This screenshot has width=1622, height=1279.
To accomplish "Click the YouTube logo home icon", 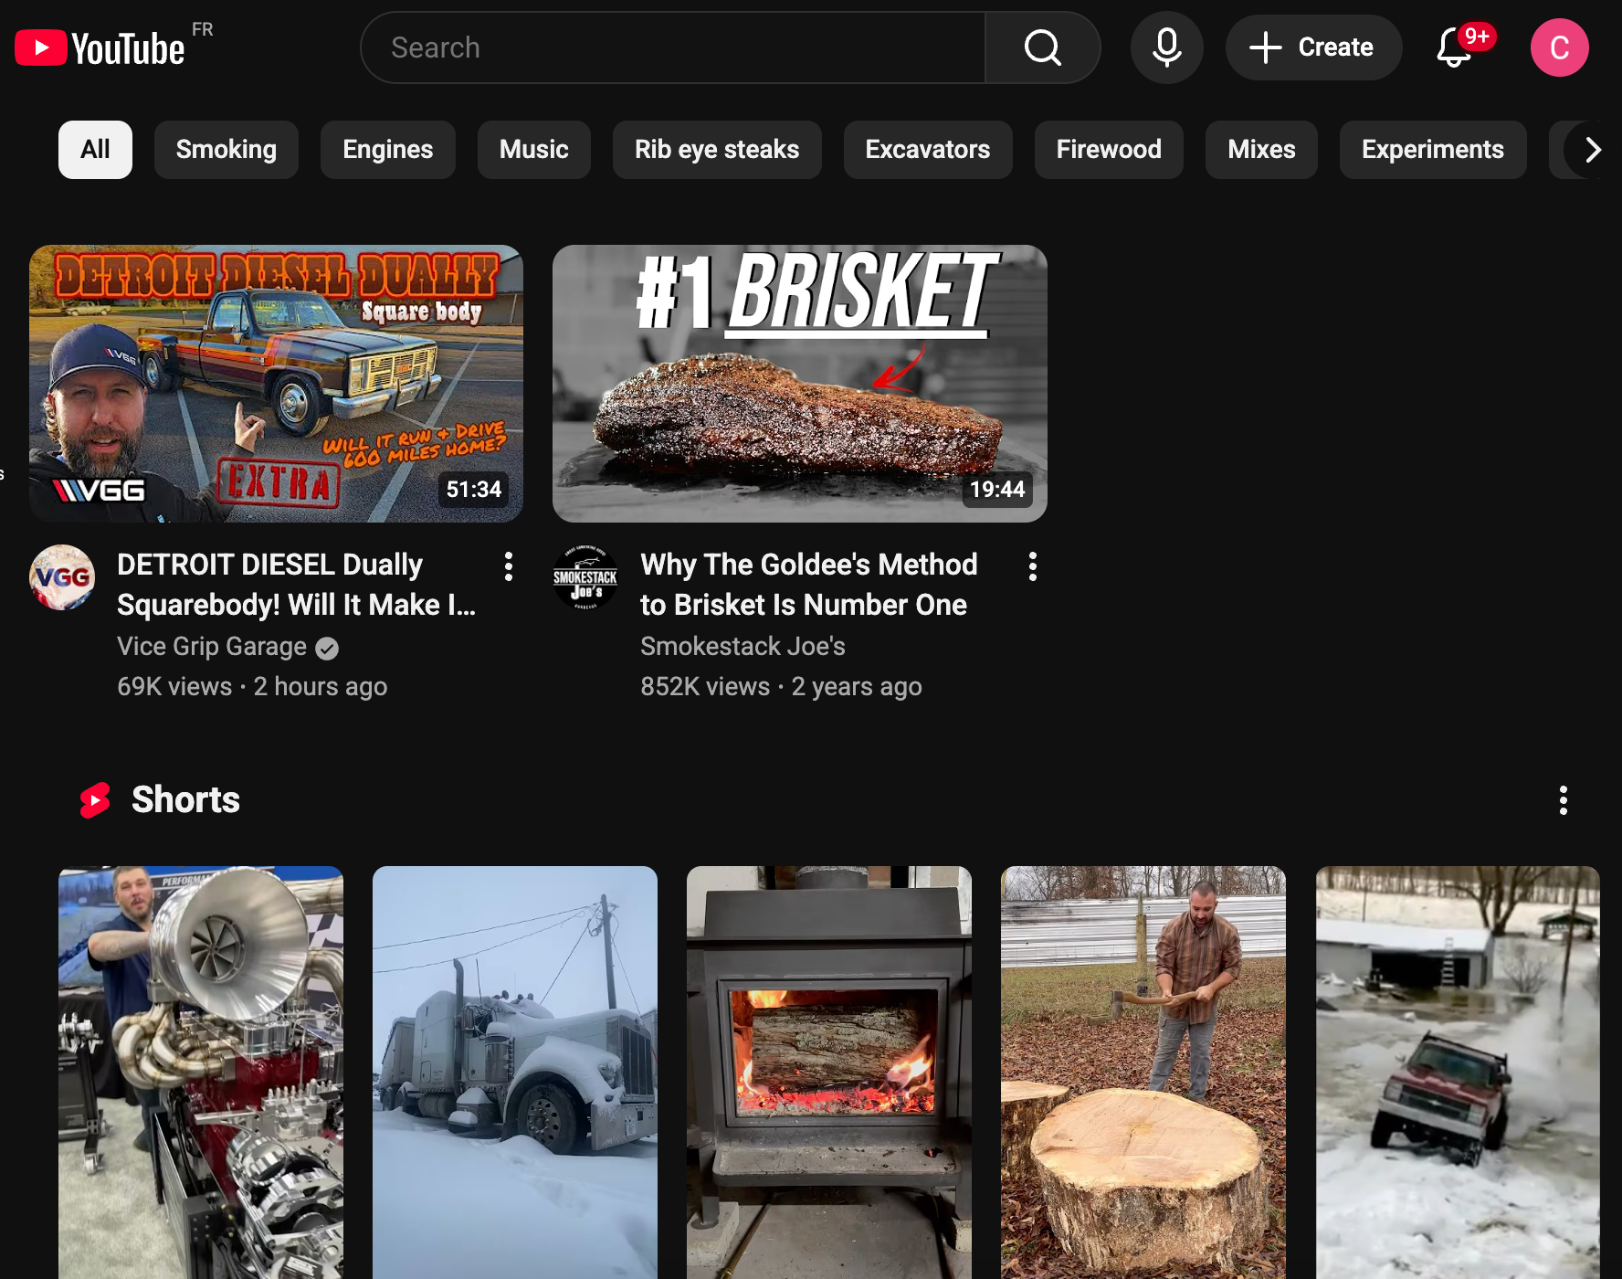I will coord(99,48).
